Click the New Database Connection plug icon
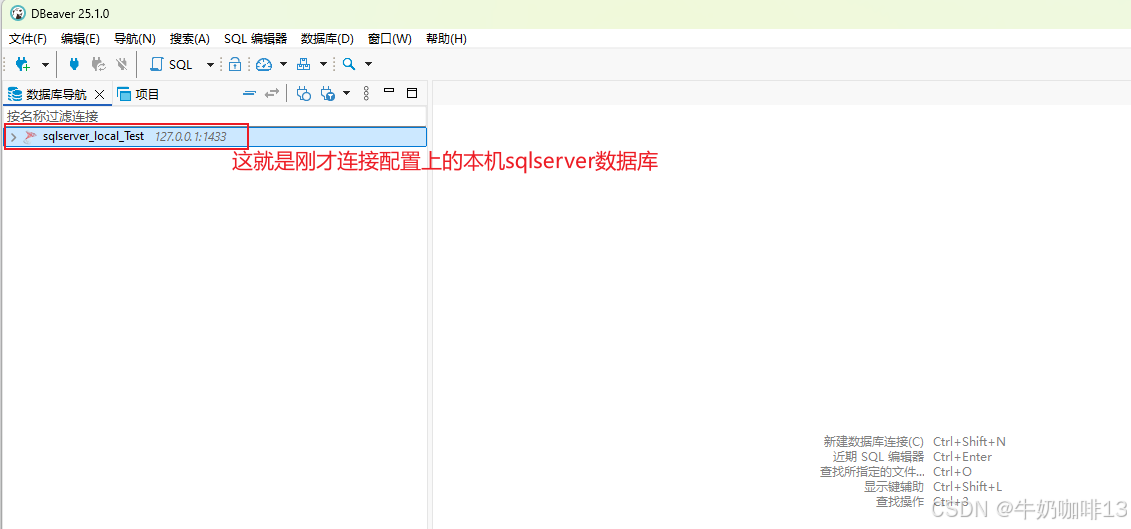This screenshot has height=529, width=1131. click(x=22, y=64)
